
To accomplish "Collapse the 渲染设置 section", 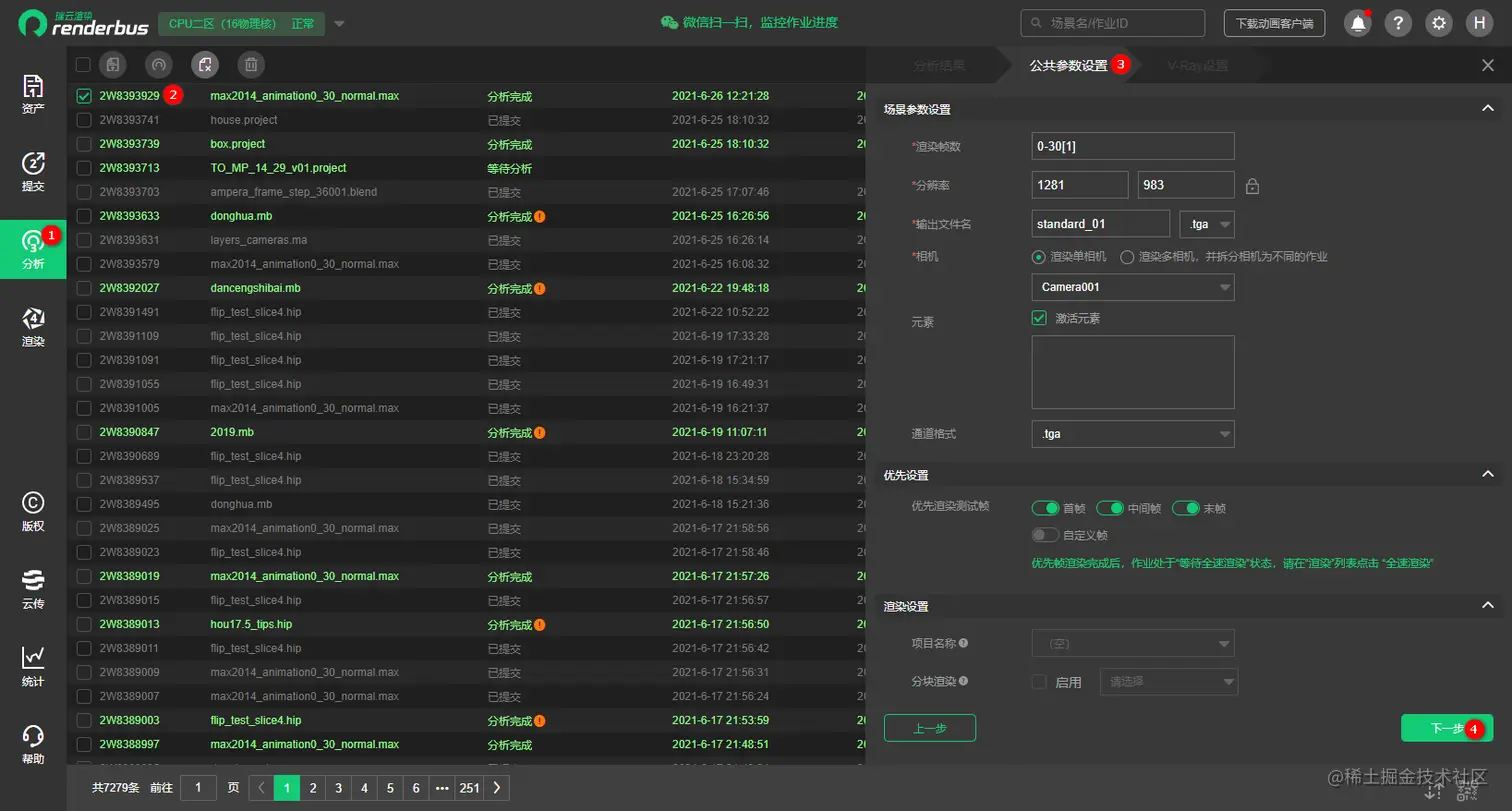I will tap(1488, 605).
